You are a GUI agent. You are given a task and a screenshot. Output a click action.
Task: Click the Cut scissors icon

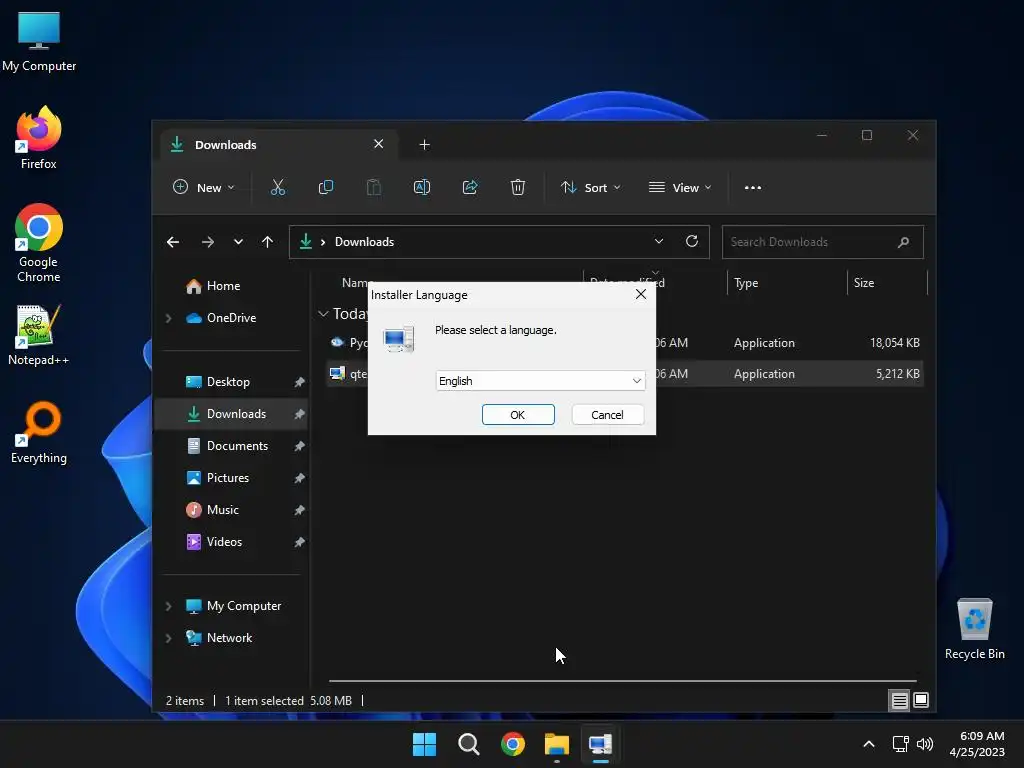[x=278, y=187]
